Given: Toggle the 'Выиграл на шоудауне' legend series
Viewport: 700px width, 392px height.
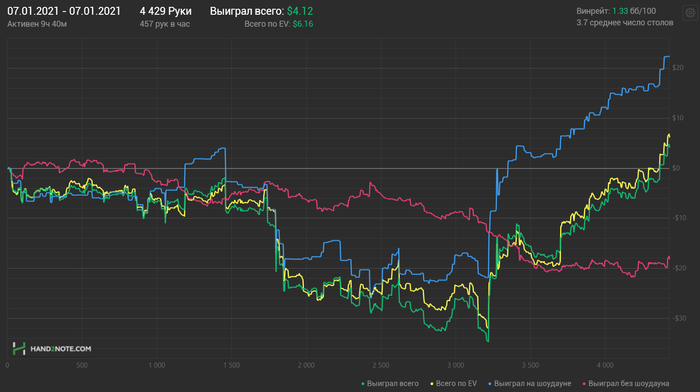Looking at the screenshot, I should coord(529,384).
